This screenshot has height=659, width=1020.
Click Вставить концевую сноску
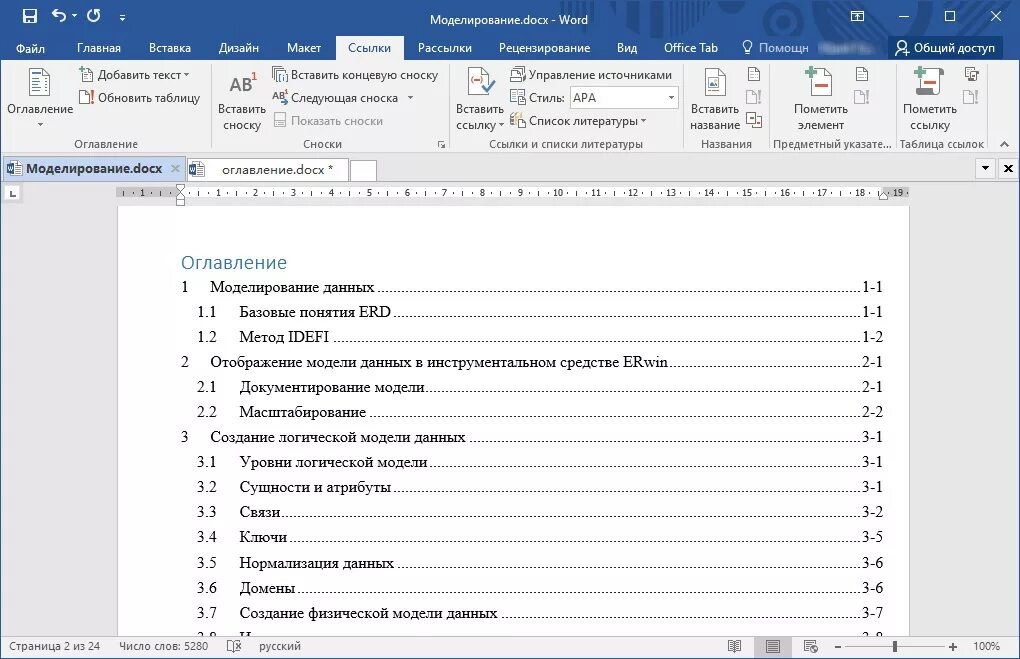tap(355, 75)
